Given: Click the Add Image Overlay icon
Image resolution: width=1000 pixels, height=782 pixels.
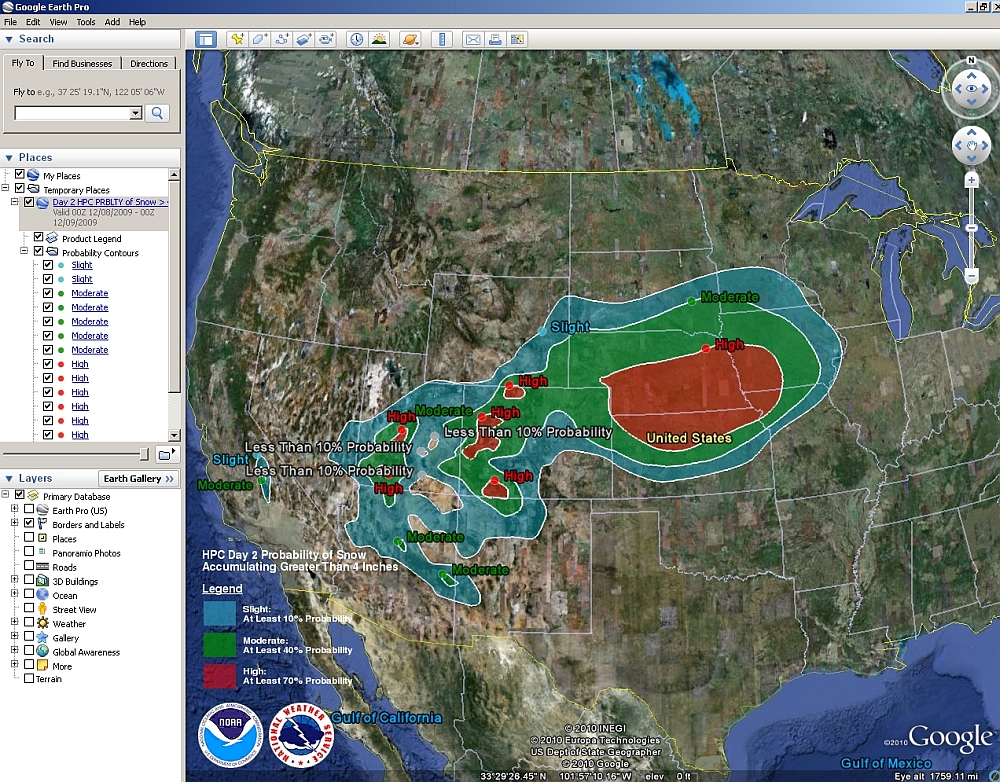Looking at the screenshot, I should click(304, 40).
